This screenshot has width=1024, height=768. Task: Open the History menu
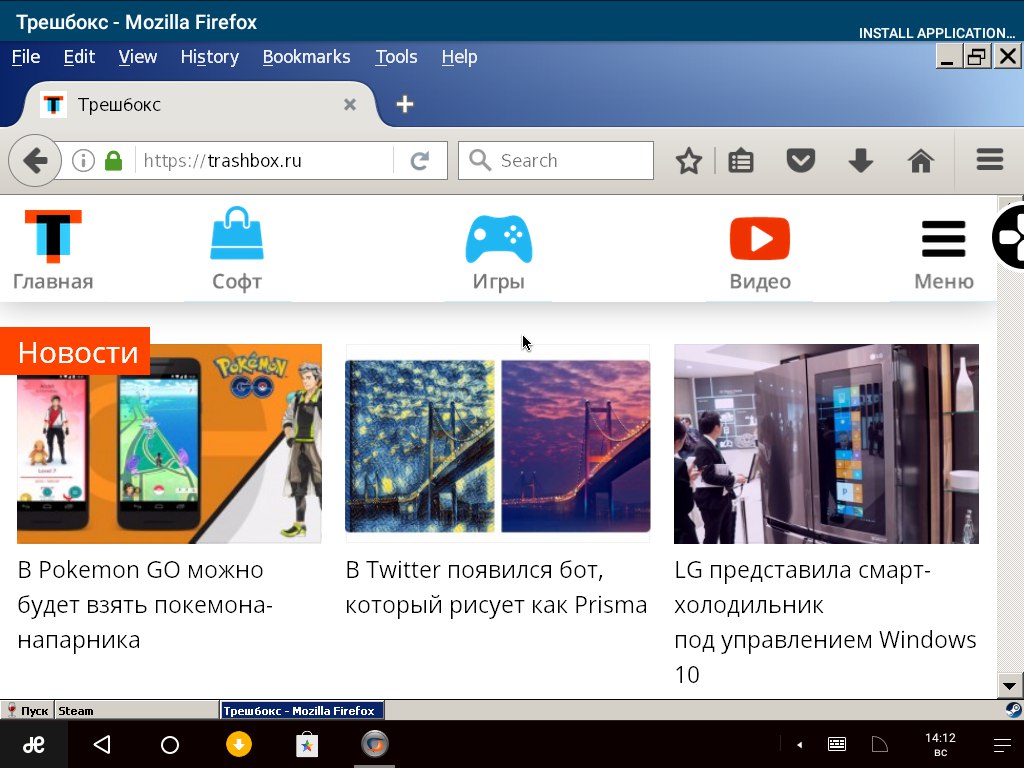click(x=210, y=57)
